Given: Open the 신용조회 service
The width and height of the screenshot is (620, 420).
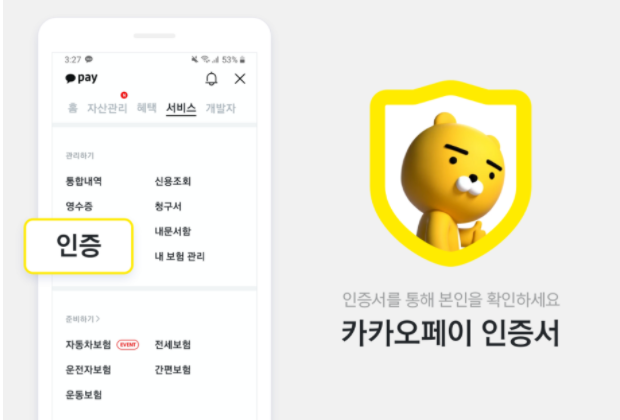Looking at the screenshot, I should point(173,181).
